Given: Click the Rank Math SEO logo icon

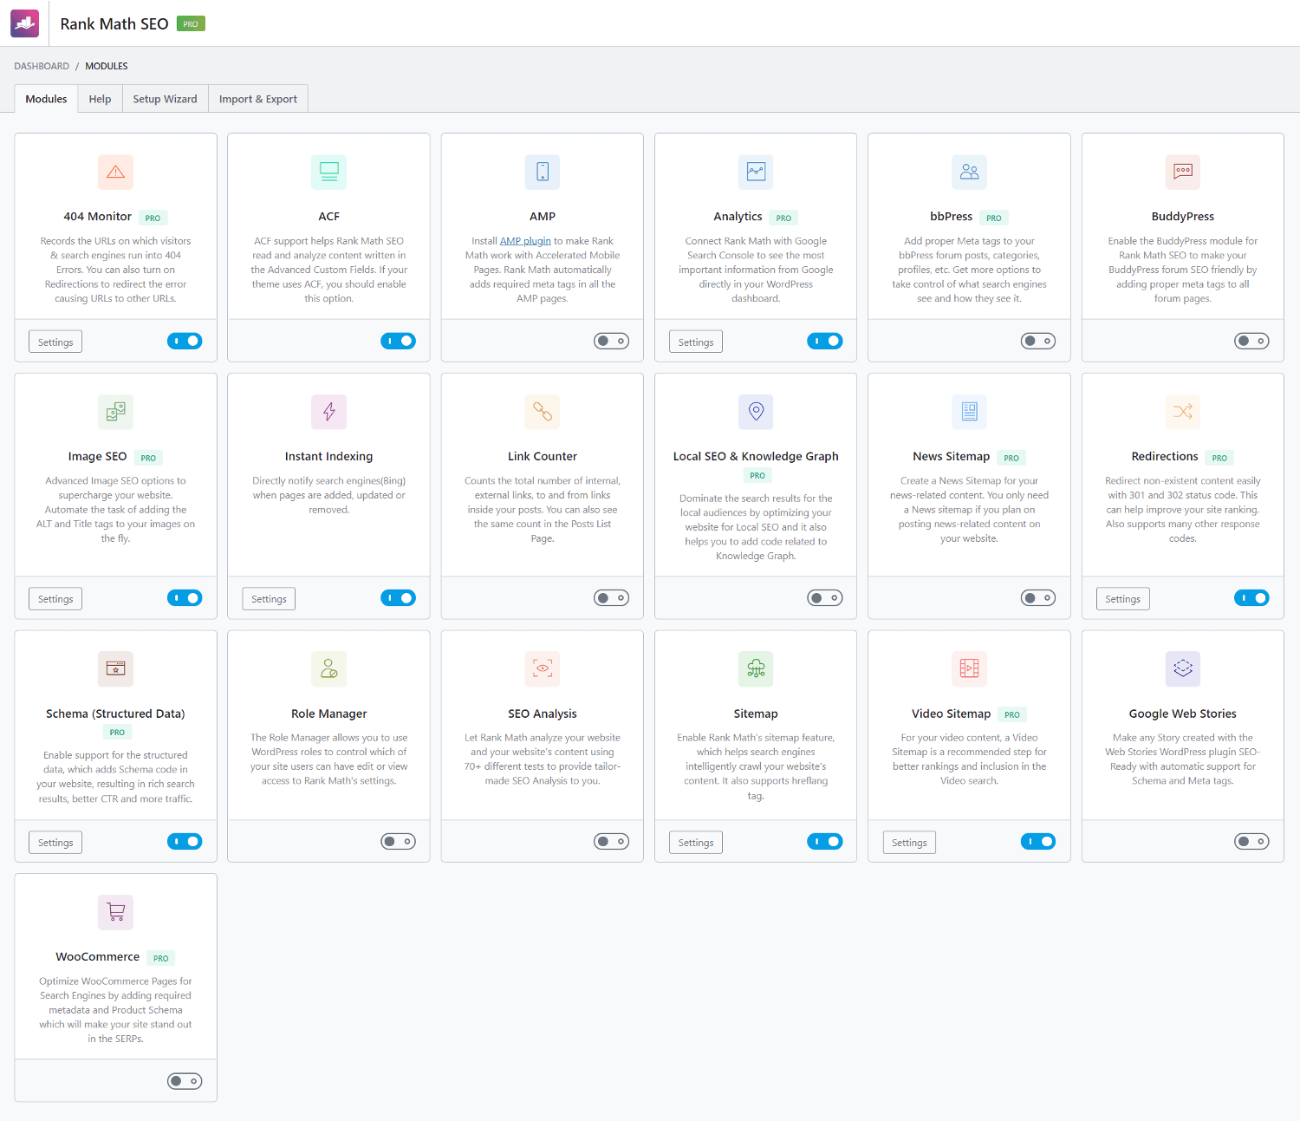Looking at the screenshot, I should pyautogui.click(x=25, y=23).
